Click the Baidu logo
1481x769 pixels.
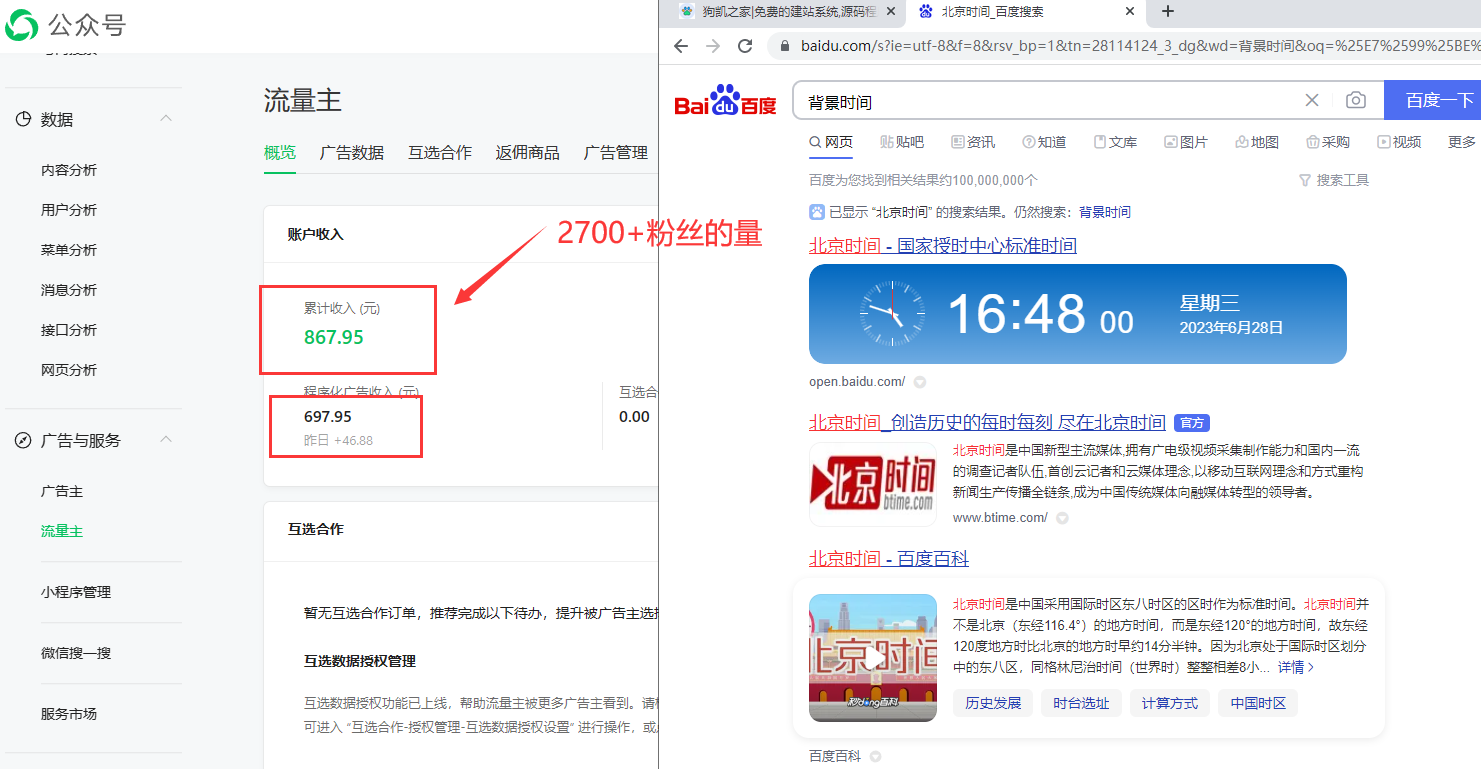[725, 101]
